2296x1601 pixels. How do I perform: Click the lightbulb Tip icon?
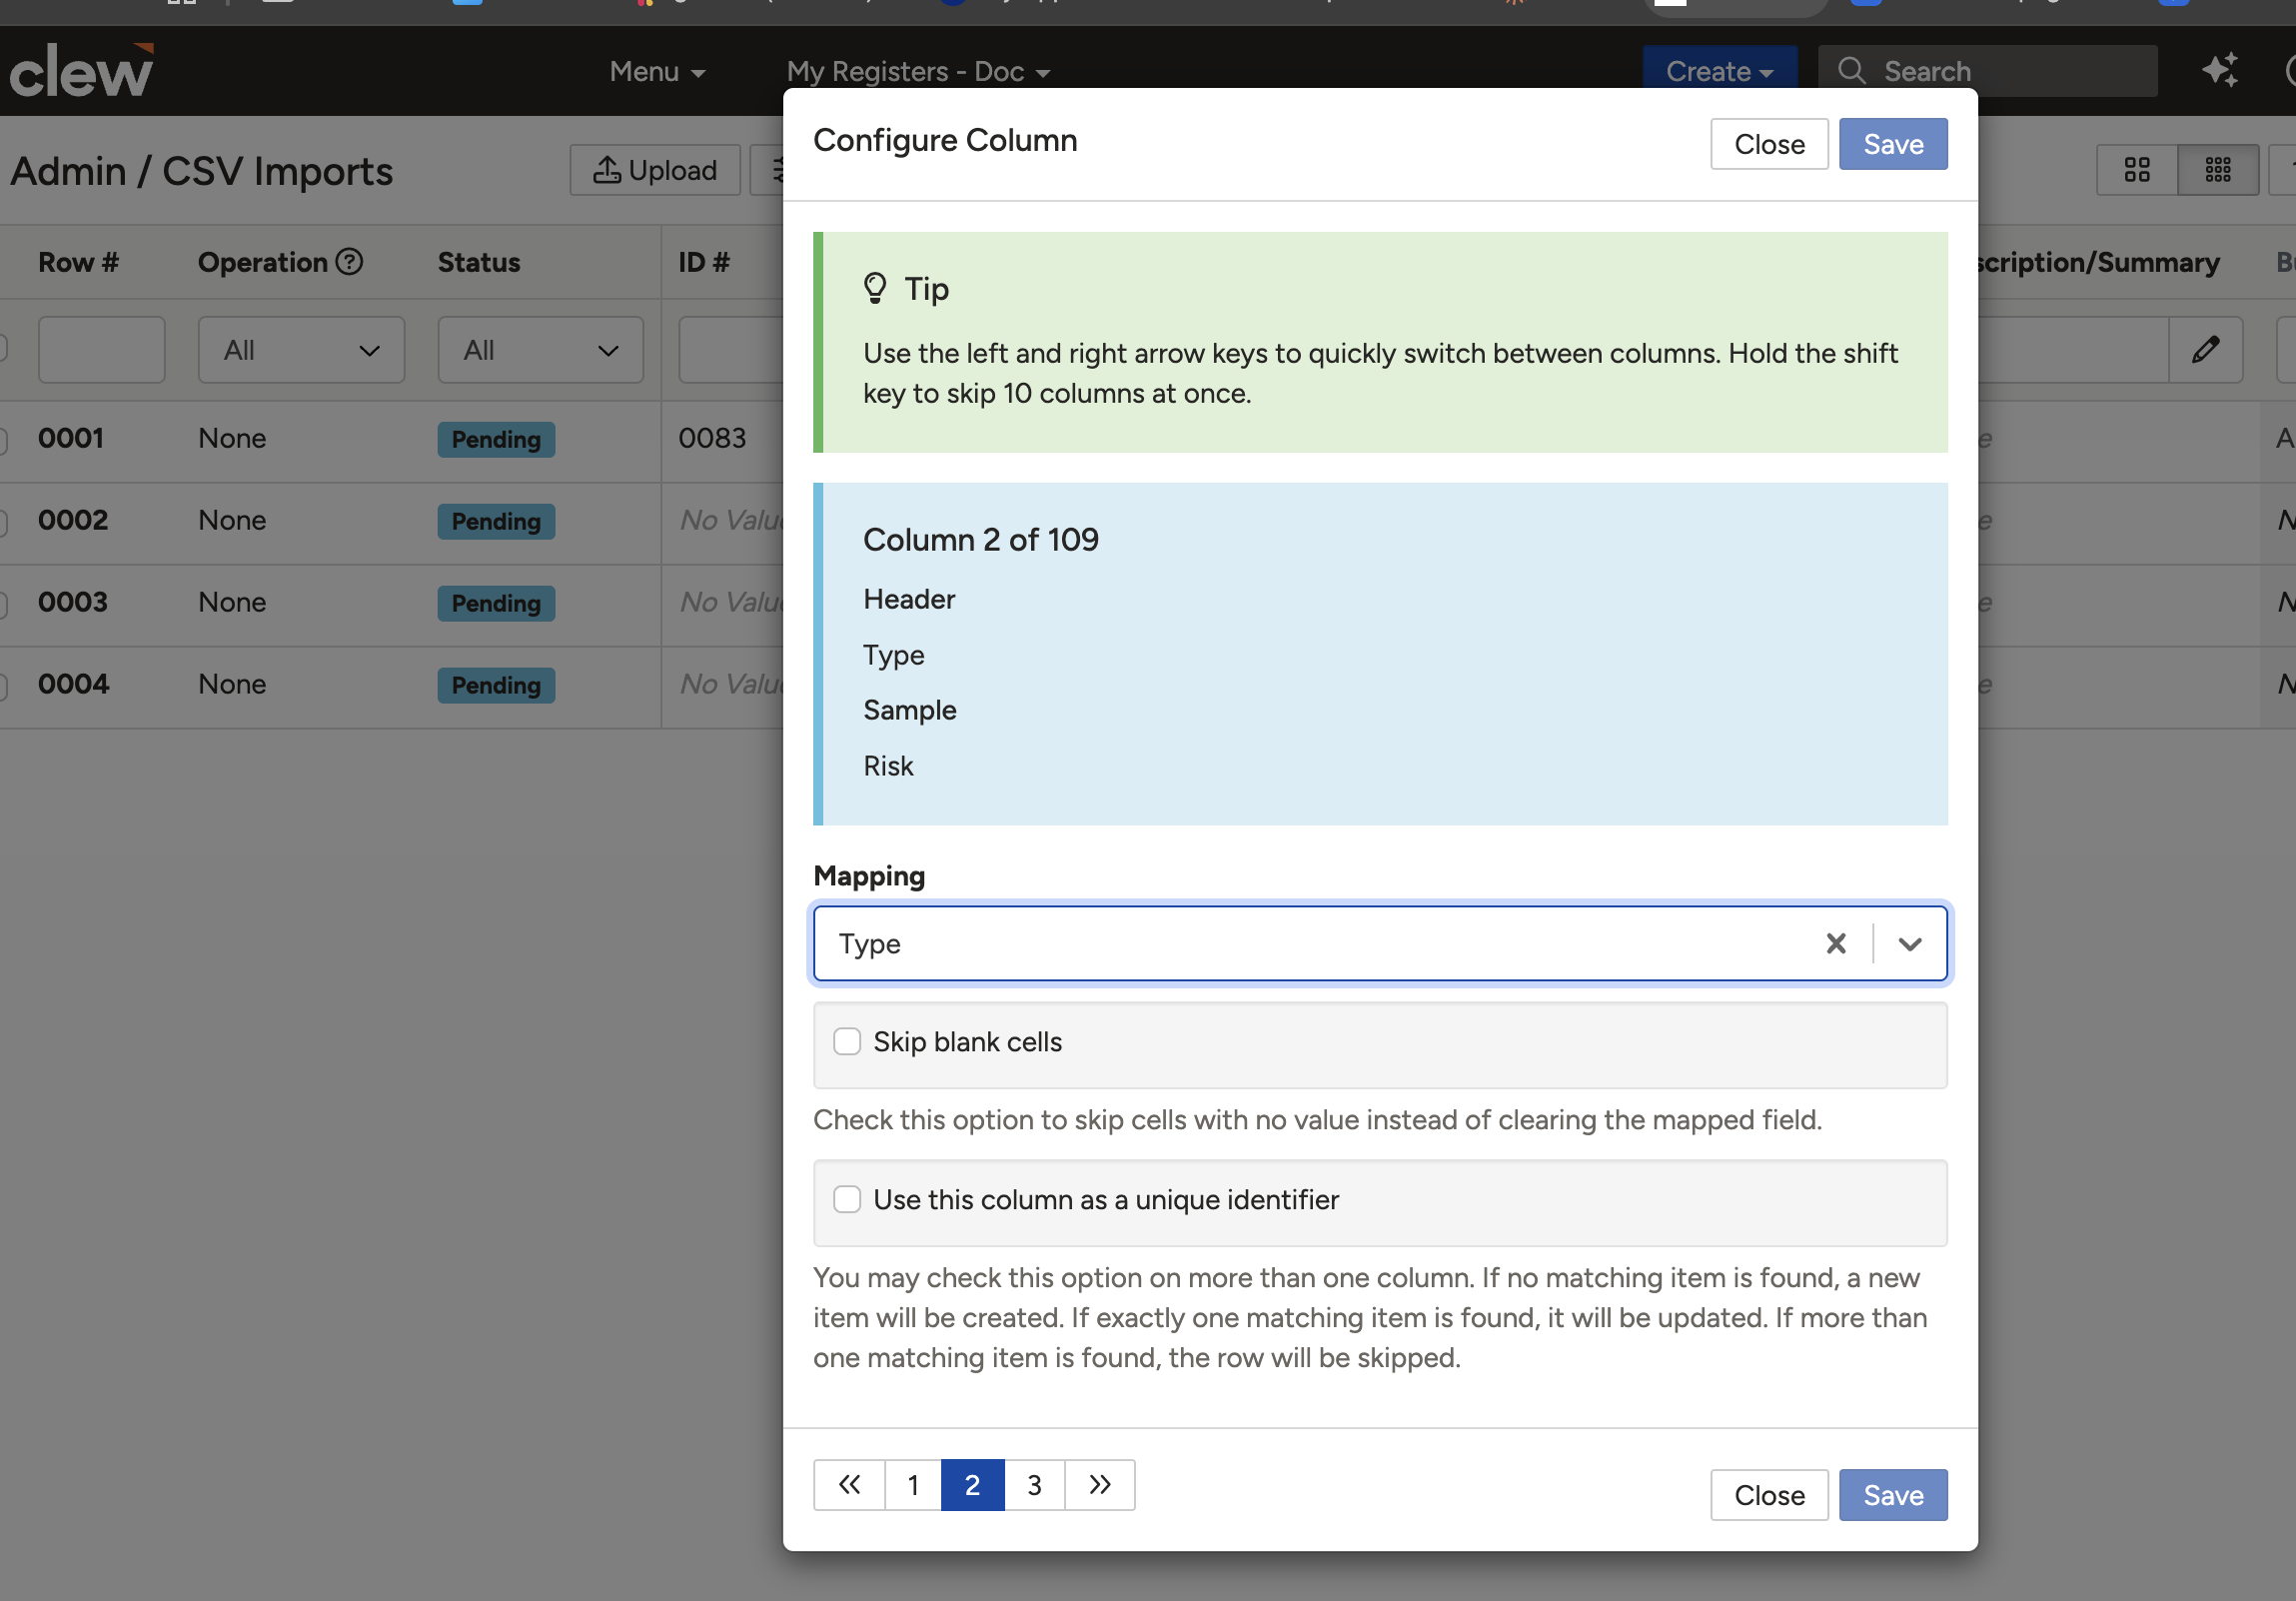tap(875, 288)
